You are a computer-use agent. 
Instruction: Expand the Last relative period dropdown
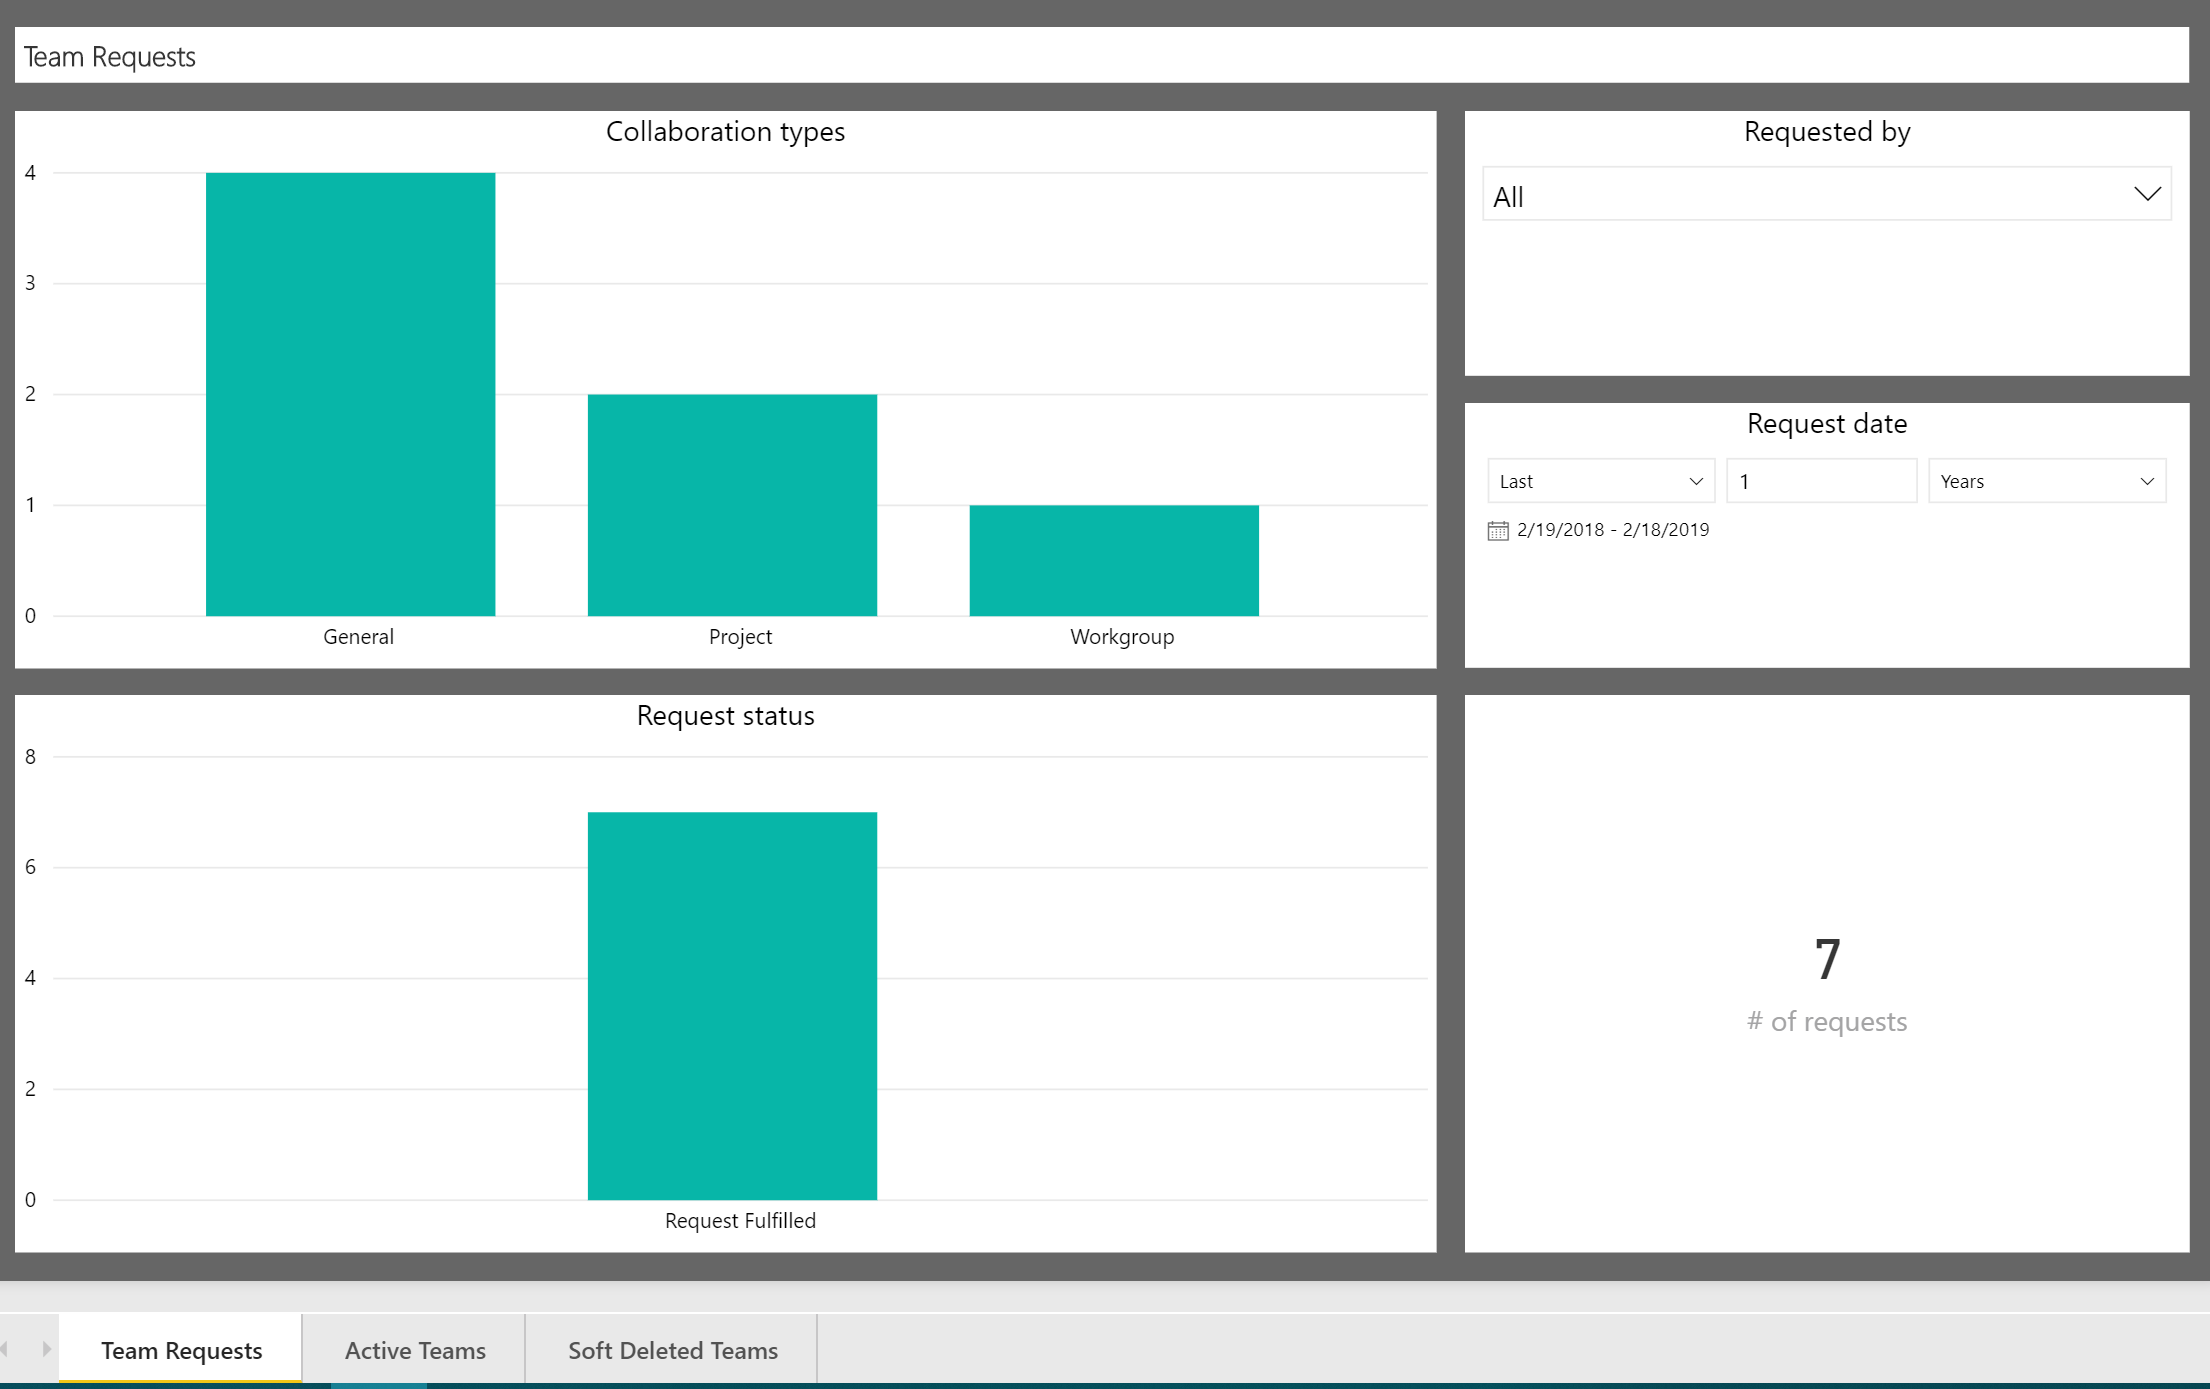coord(1600,481)
